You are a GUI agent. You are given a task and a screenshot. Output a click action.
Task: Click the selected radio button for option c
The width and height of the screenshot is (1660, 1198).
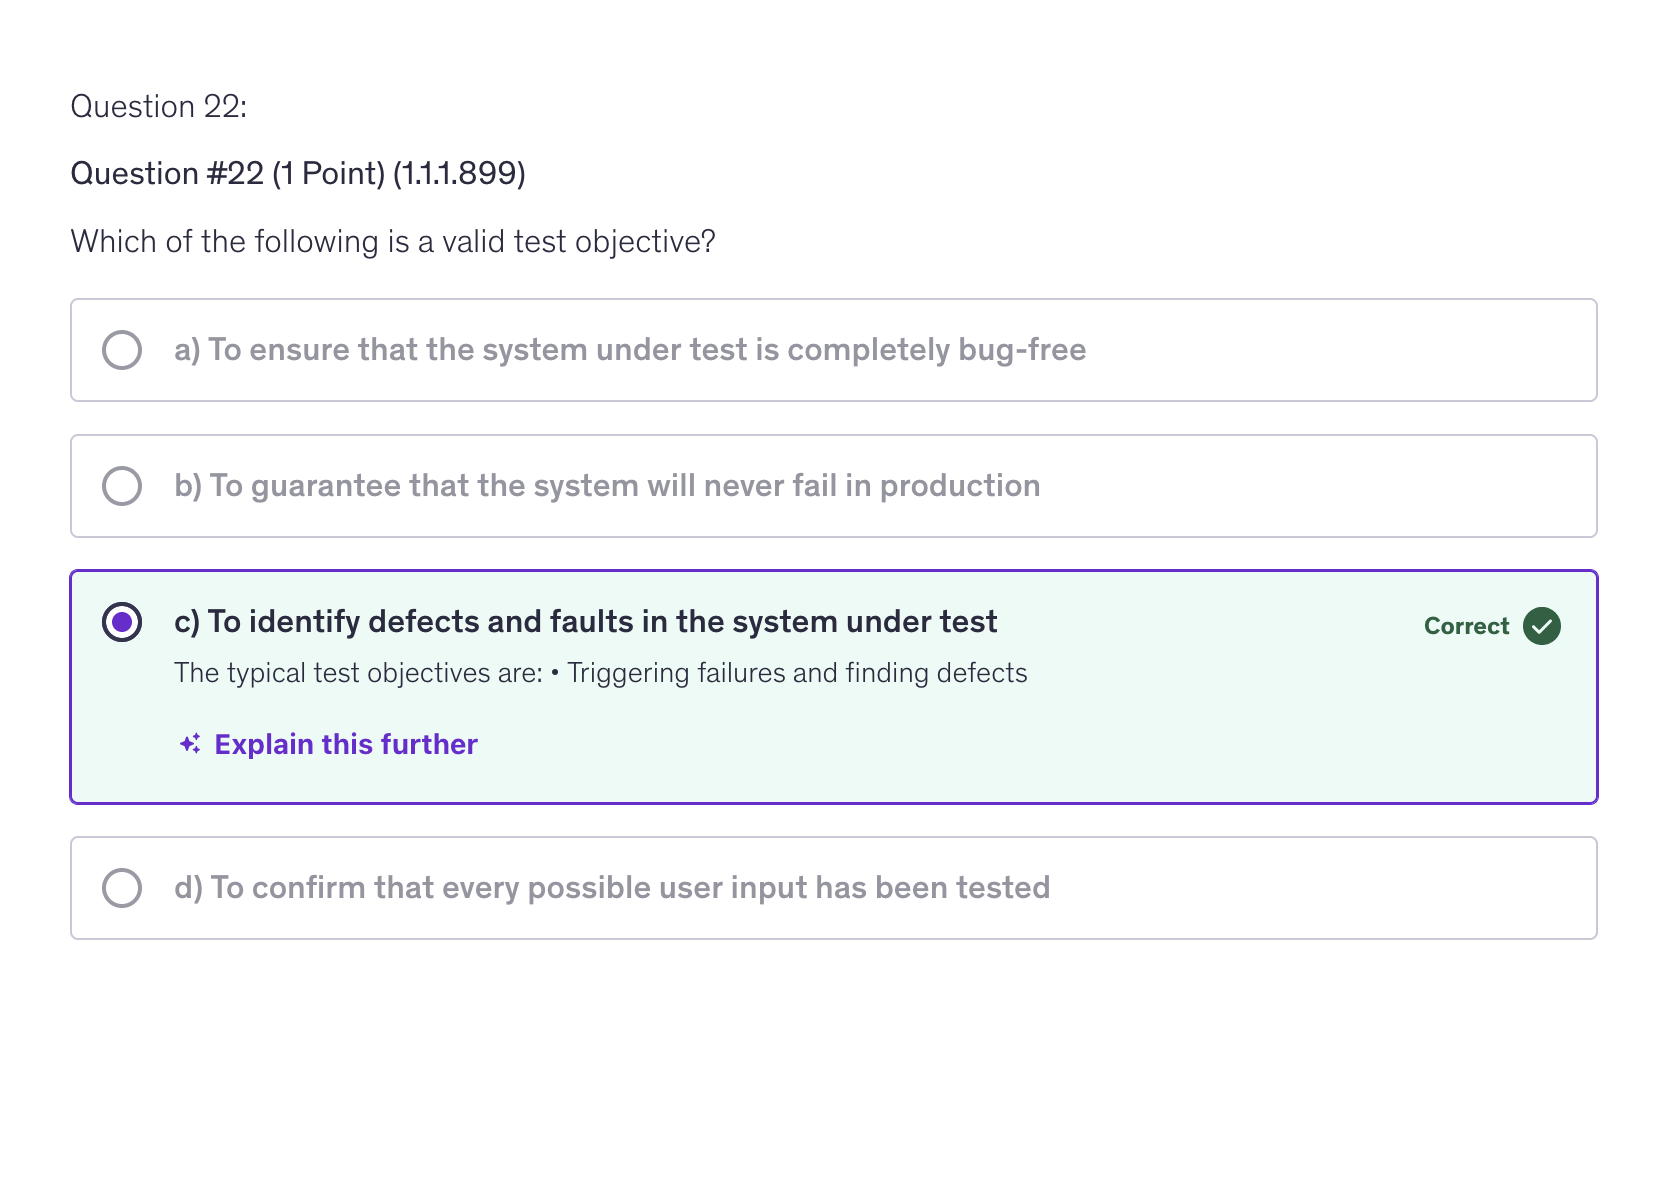click(122, 622)
